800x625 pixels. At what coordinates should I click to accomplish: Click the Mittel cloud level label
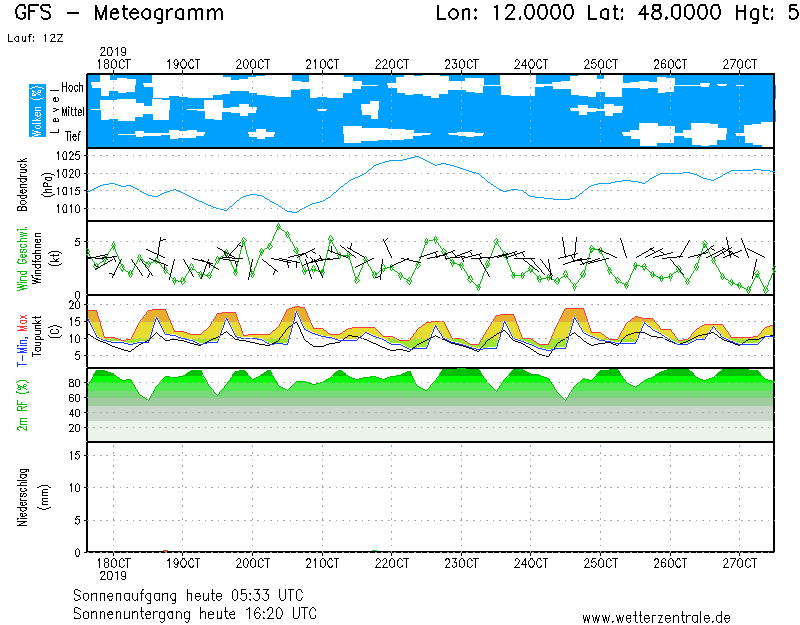[x=72, y=112]
